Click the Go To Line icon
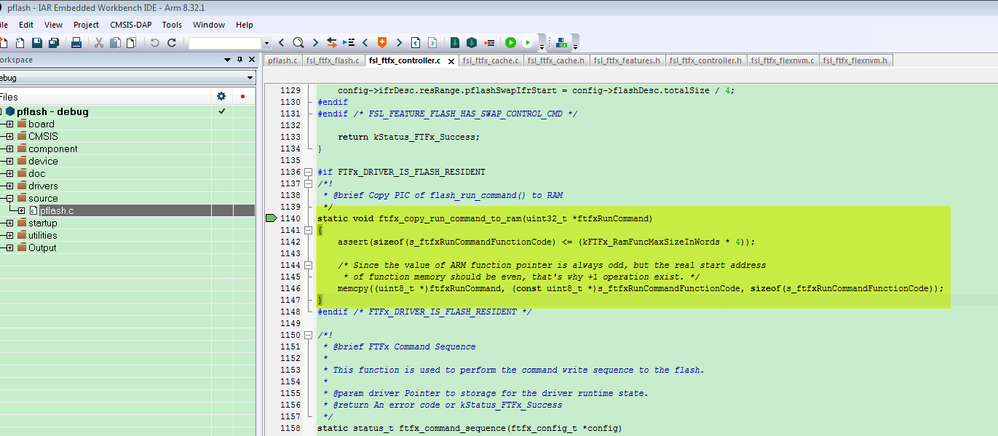Viewport: 998px width, 436px height. click(349, 43)
